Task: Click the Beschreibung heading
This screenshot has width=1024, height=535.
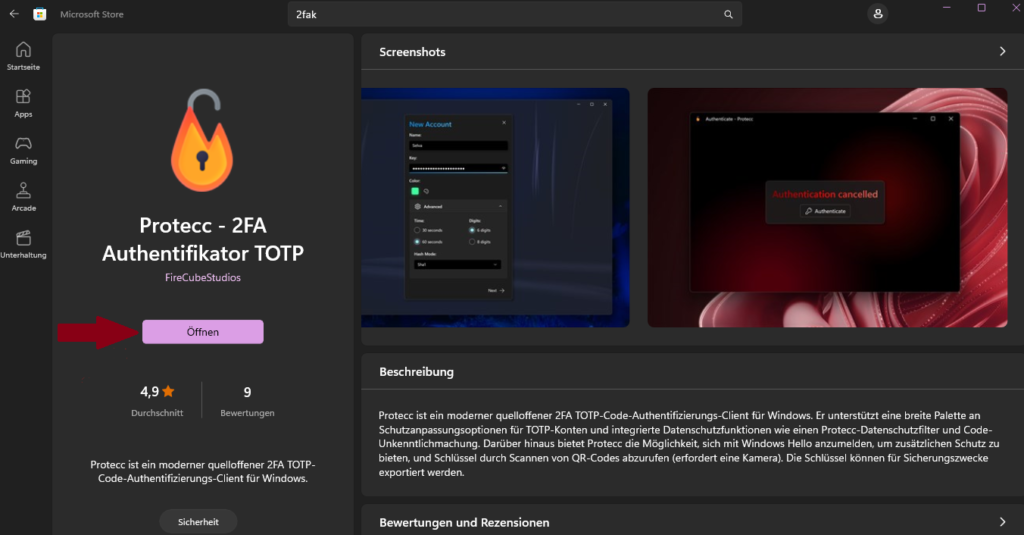Action: pos(417,372)
